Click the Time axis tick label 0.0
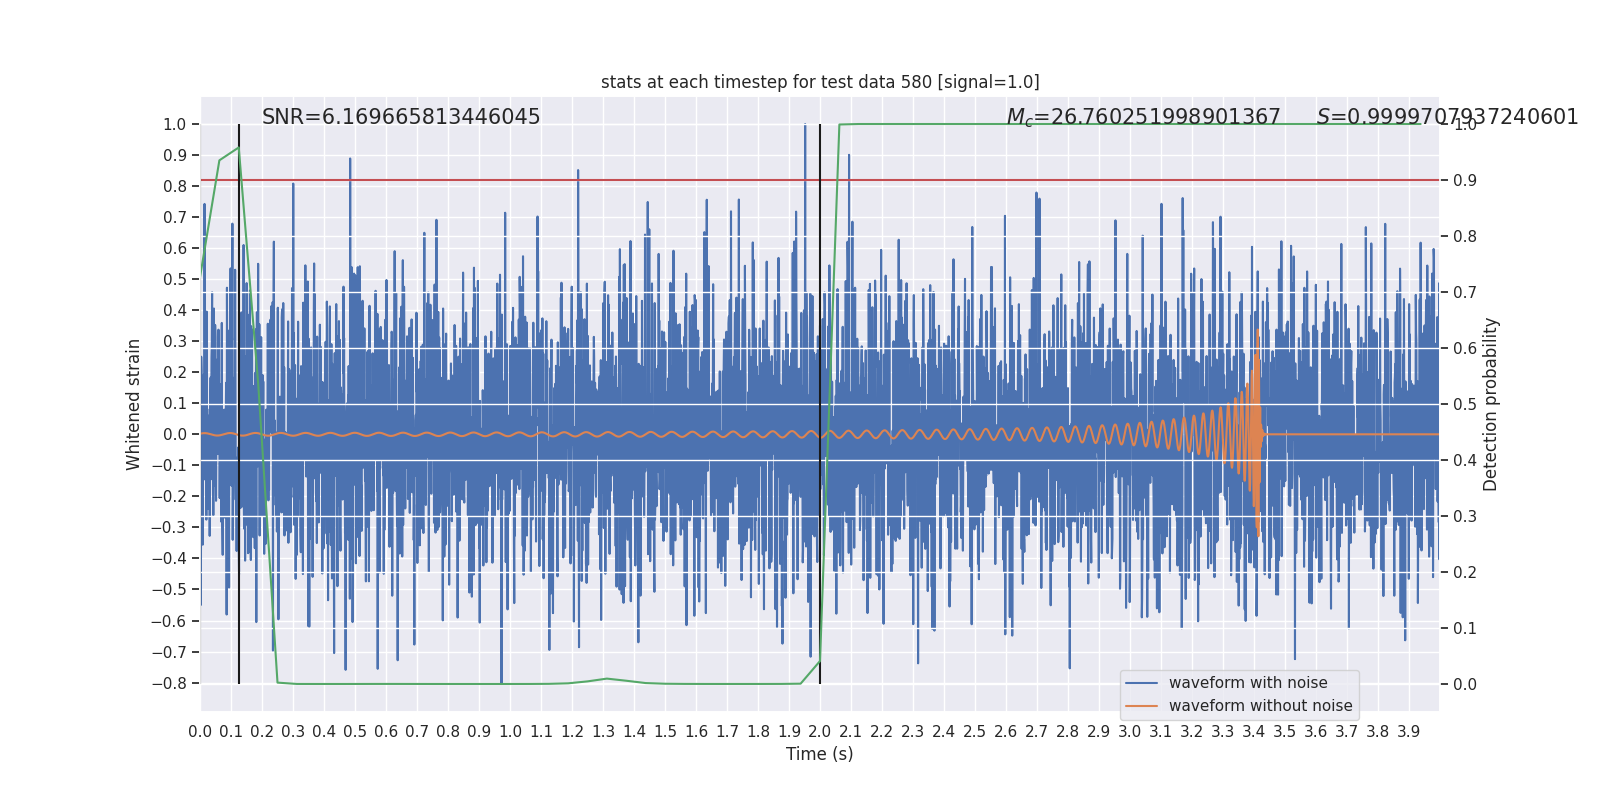Viewport: 1600px width, 800px height. (x=200, y=732)
